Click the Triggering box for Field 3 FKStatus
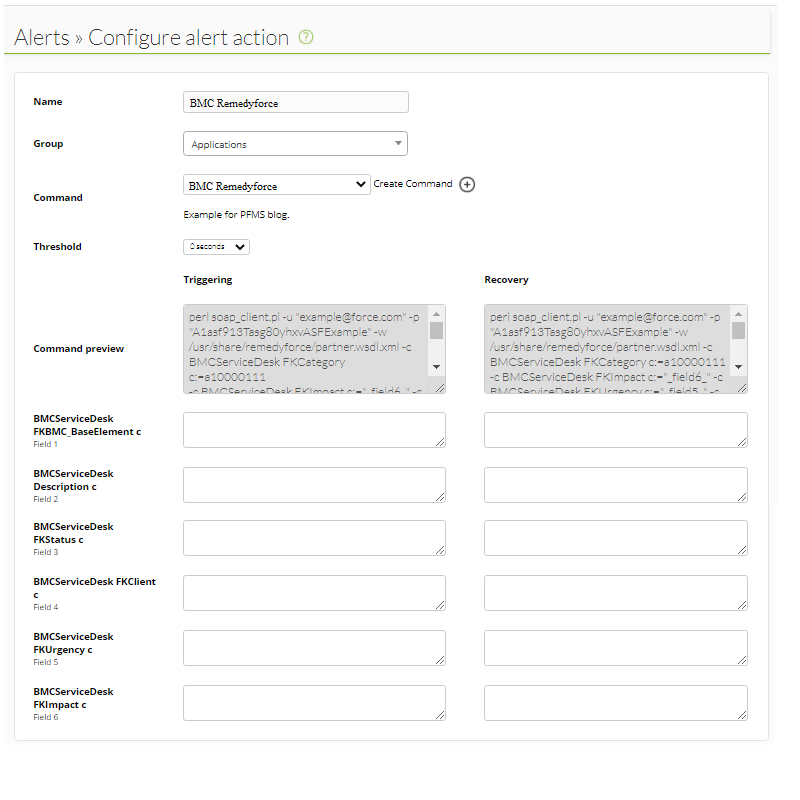Viewport: 800px width, 800px height. click(x=314, y=538)
